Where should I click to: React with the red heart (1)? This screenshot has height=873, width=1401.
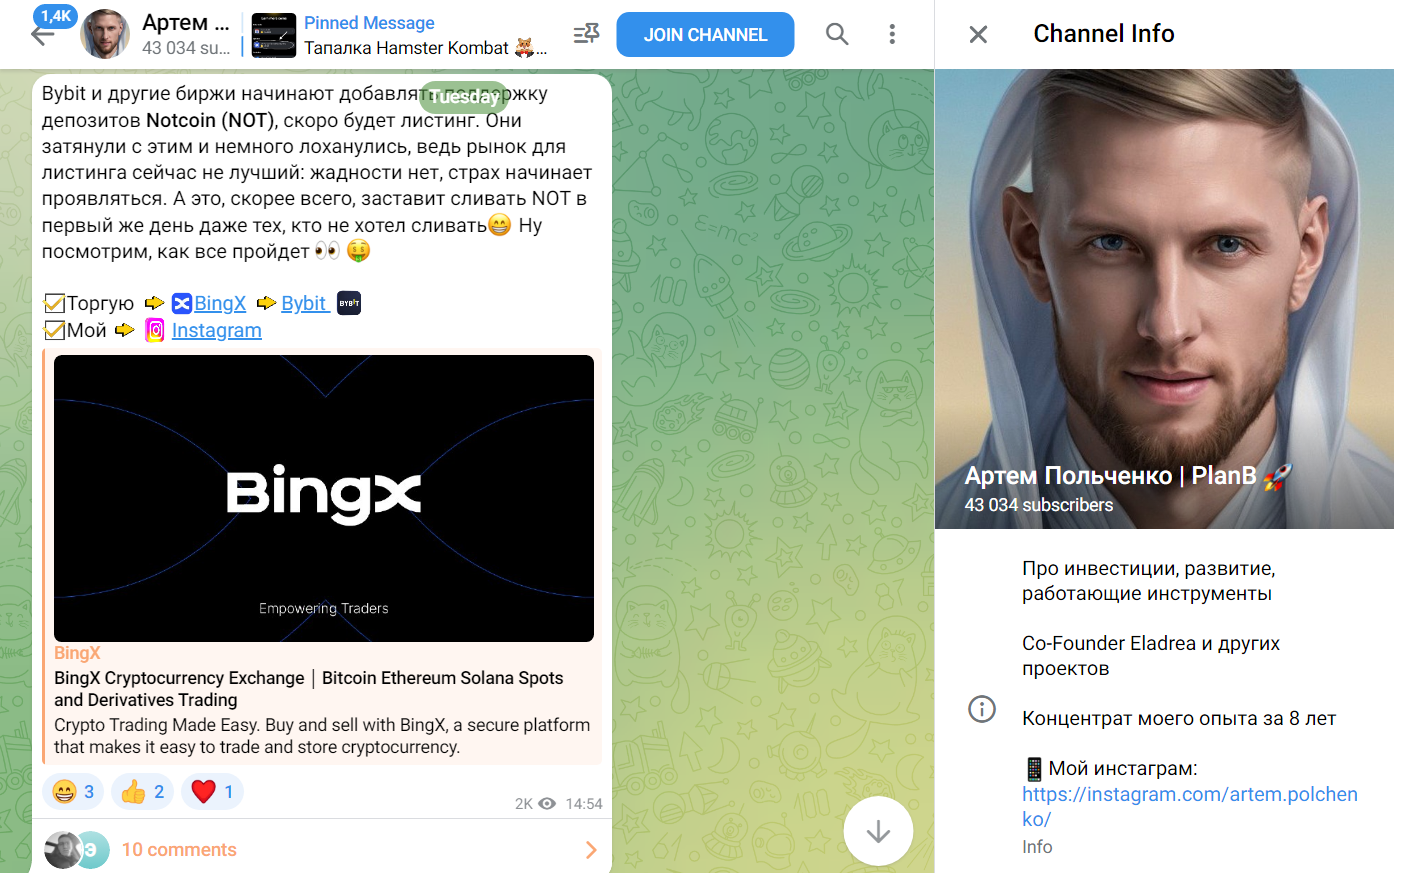click(x=212, y=792)
